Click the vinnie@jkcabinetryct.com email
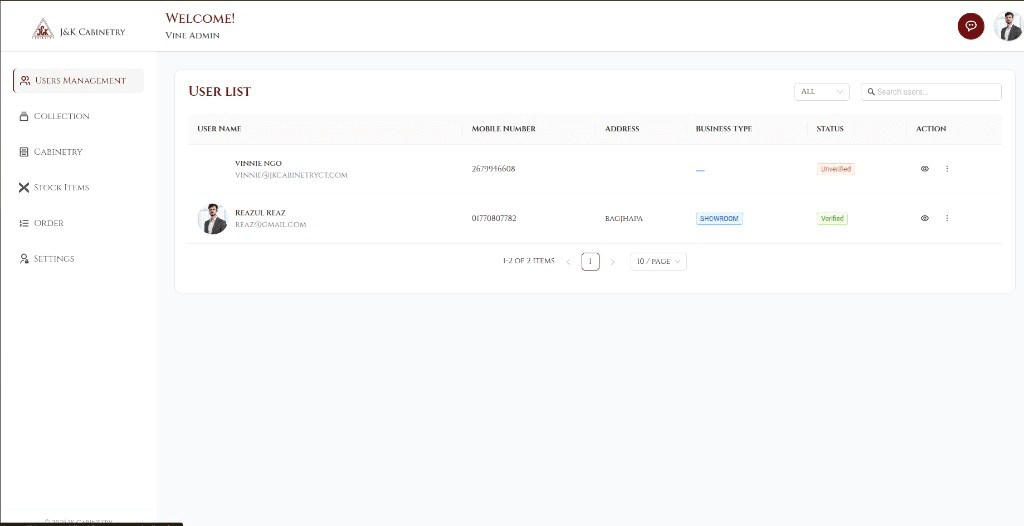This screenshot has width=1024, height=526. click(291, 175)
